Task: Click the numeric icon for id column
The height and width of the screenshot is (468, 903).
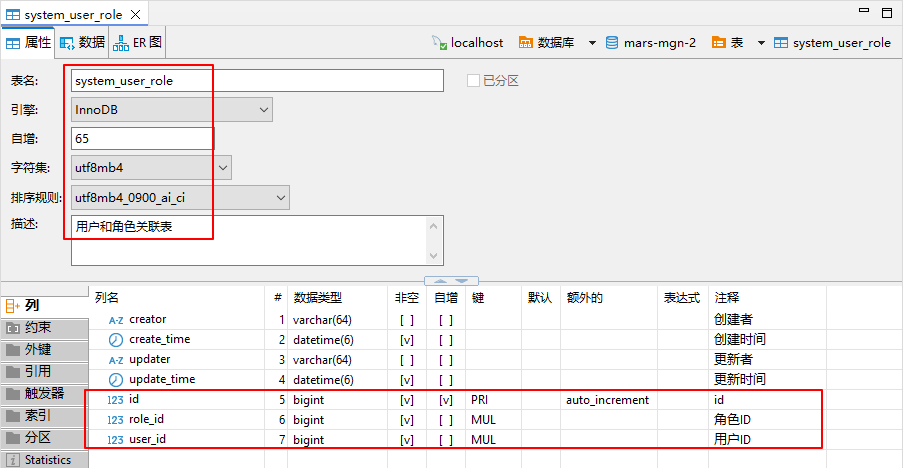Action: (x=116, y=399)
